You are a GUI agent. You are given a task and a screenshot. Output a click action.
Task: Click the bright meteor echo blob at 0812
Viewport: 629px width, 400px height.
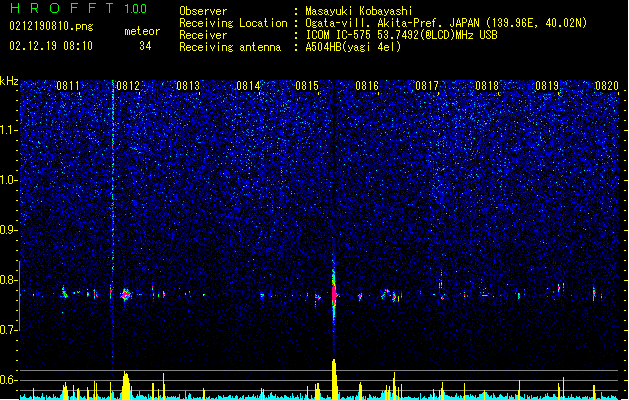point(126,295)
